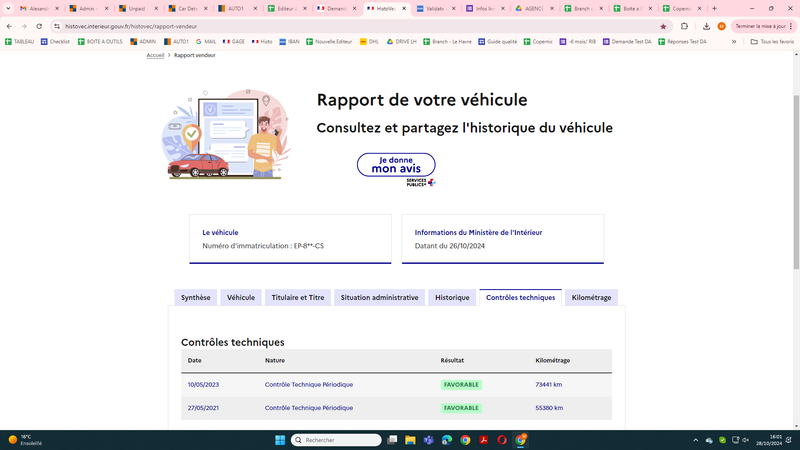Open the weather widget showing 16°C

pyautogui.click(x=26, y=440)
